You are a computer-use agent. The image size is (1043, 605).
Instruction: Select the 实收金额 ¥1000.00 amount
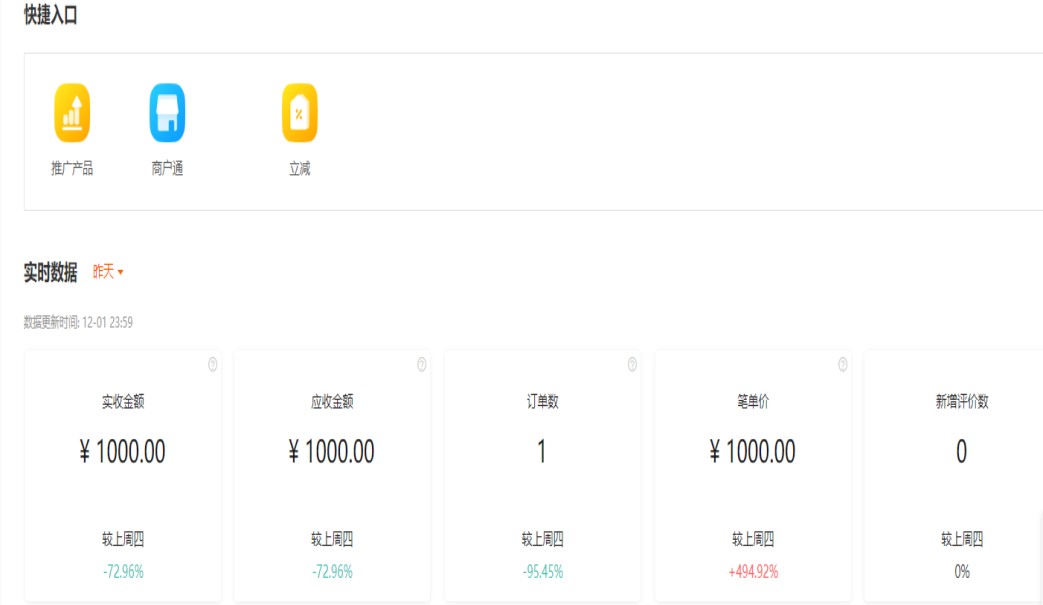(122, 452)
